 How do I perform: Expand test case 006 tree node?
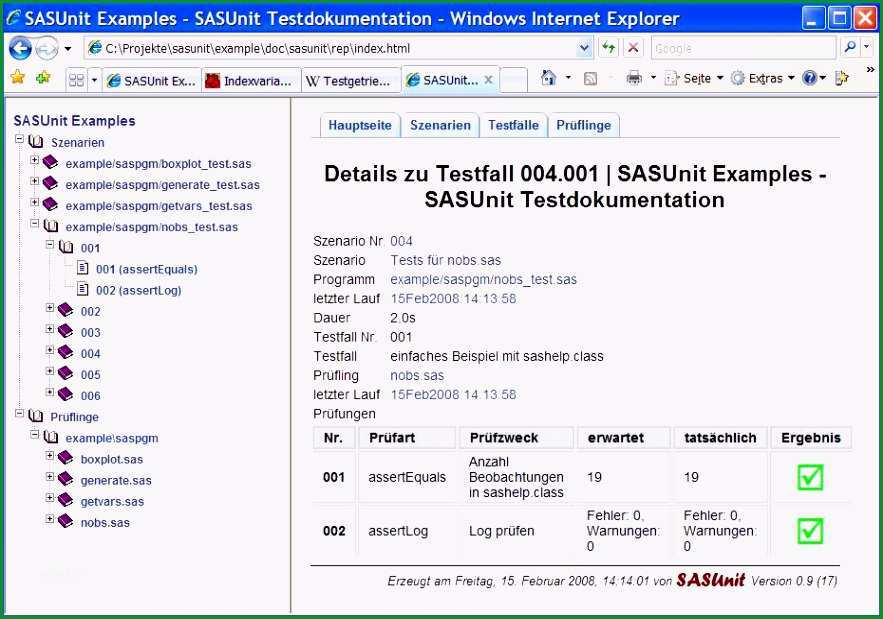50,392
